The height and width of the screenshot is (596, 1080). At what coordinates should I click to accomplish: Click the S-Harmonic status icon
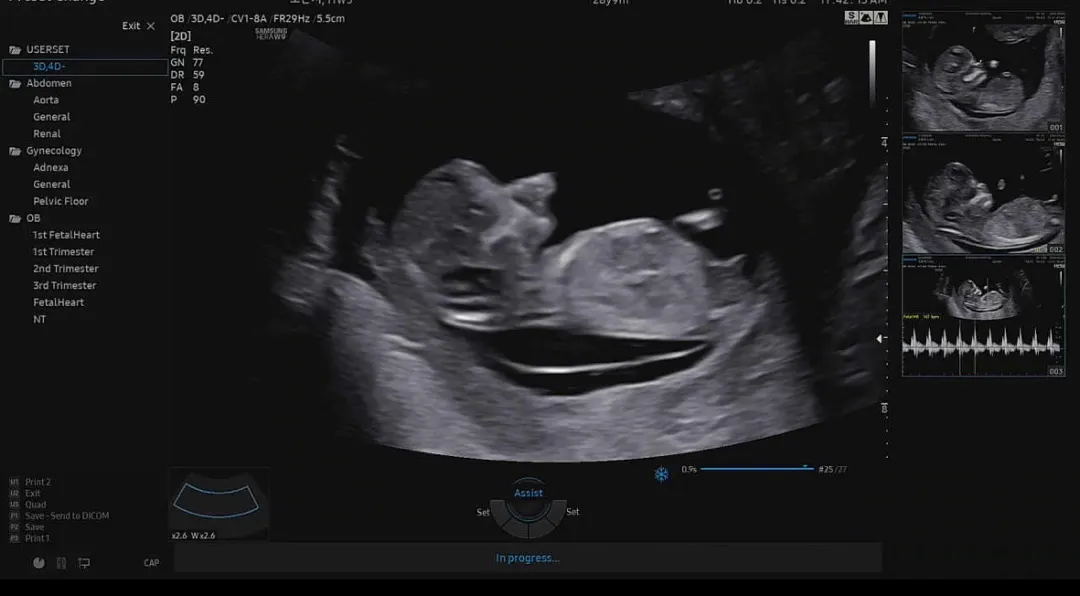click(852, 18)
